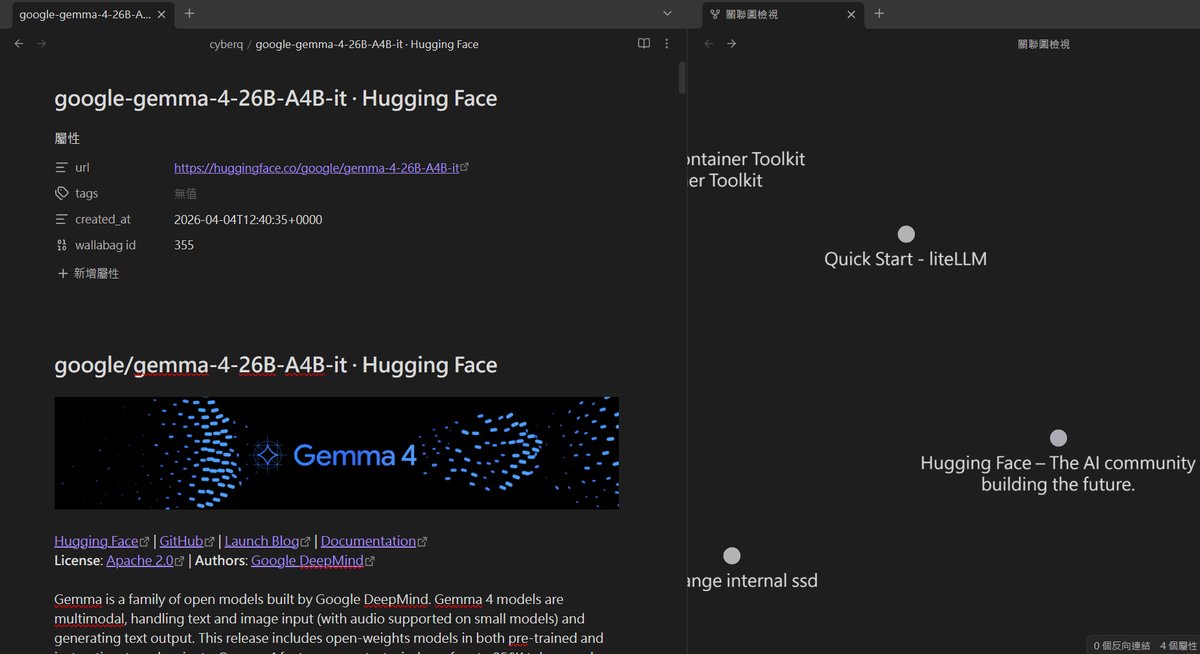Navigate forward in the left note pane
Viewport: 1200px width, 654px height.
pos(42,44)
